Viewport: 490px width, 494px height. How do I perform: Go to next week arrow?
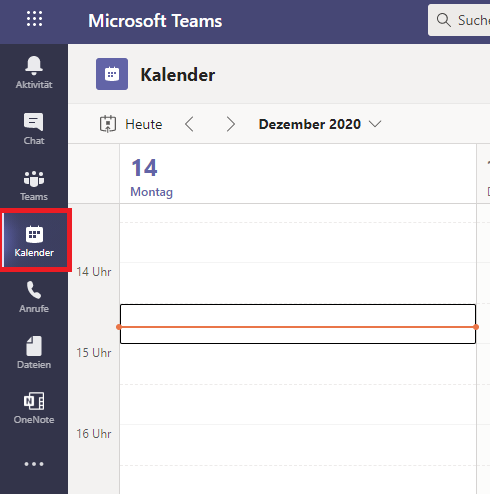coord(231,124)
